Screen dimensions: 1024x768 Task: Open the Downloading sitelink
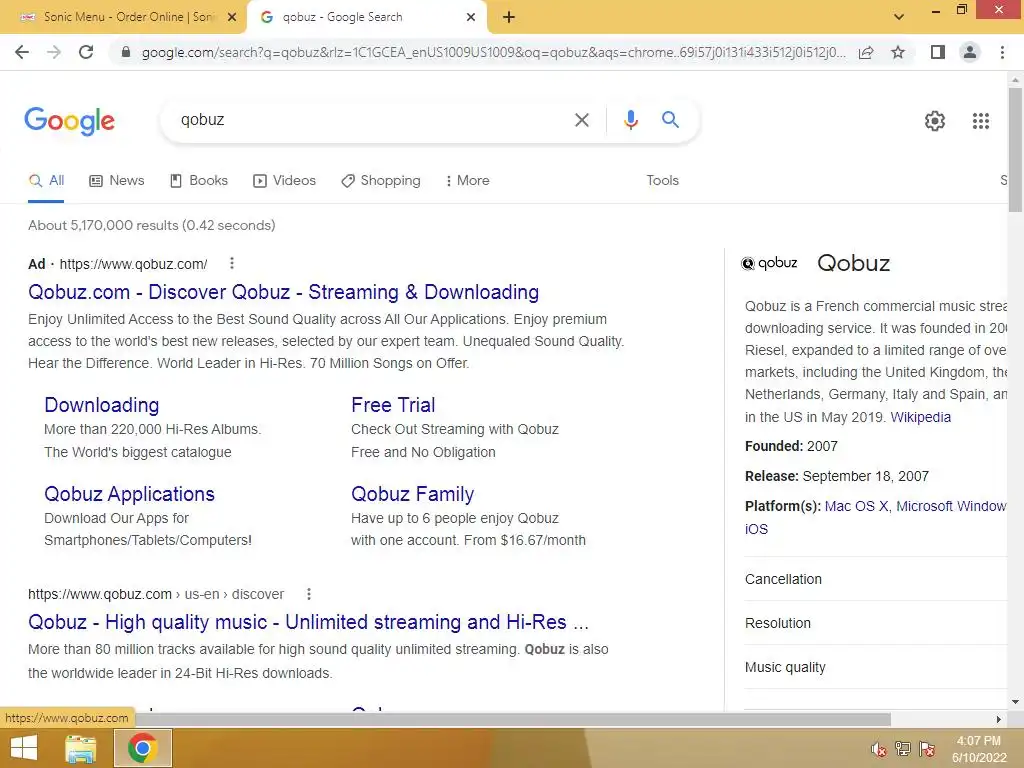point(102,405)
